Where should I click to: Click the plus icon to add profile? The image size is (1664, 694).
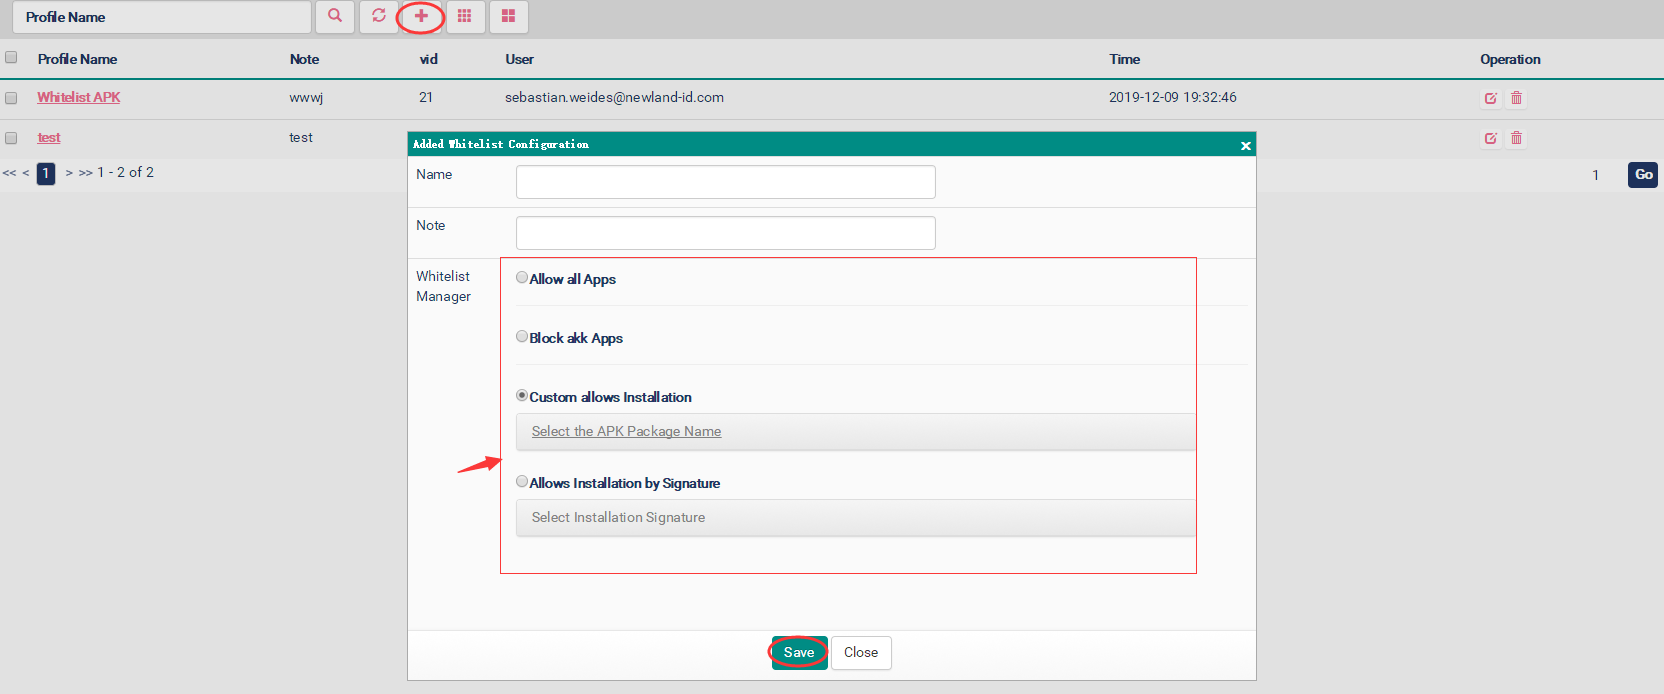click(421, 16)
